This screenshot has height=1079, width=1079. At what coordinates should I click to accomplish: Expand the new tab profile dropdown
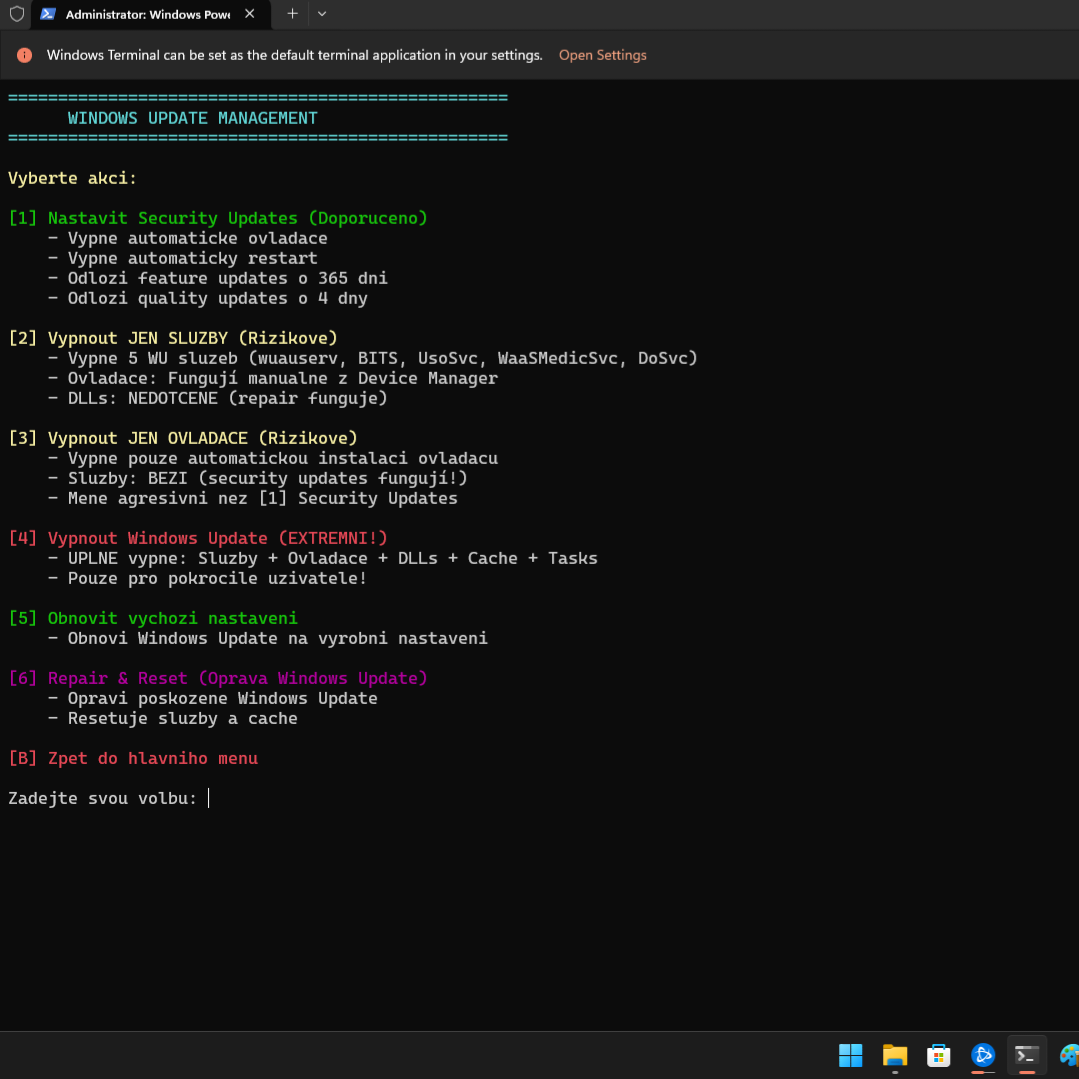(321, 14)
